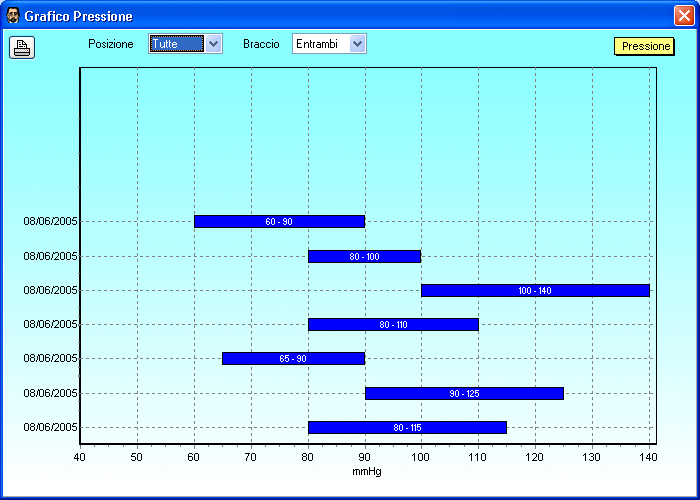Click the date label beside the 80 - 115 bar

pyautogui.click(x=50, y=427)
